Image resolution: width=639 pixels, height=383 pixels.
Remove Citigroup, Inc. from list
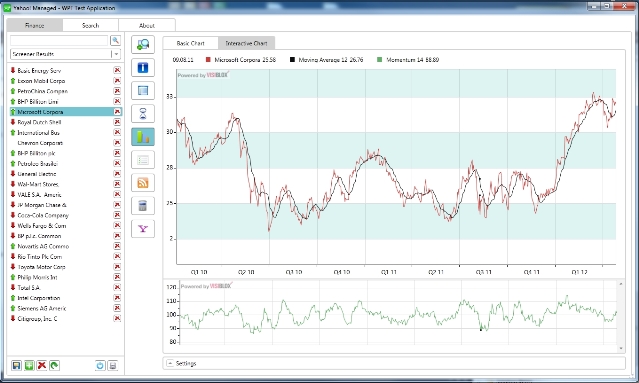[x=117, y=318]
